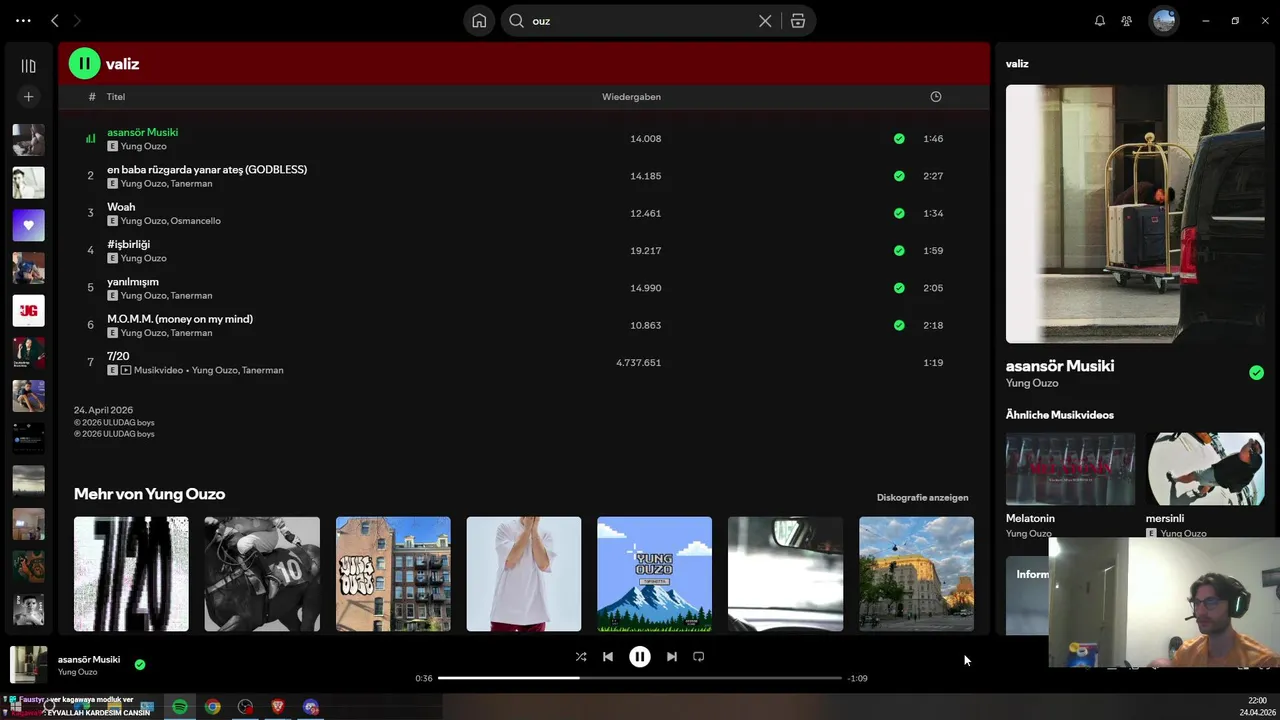Click 'asansör Musiki' title in right panel
Viewport: 1280px width, 720px height.
pyautogui.click(x=1060, y=366)
